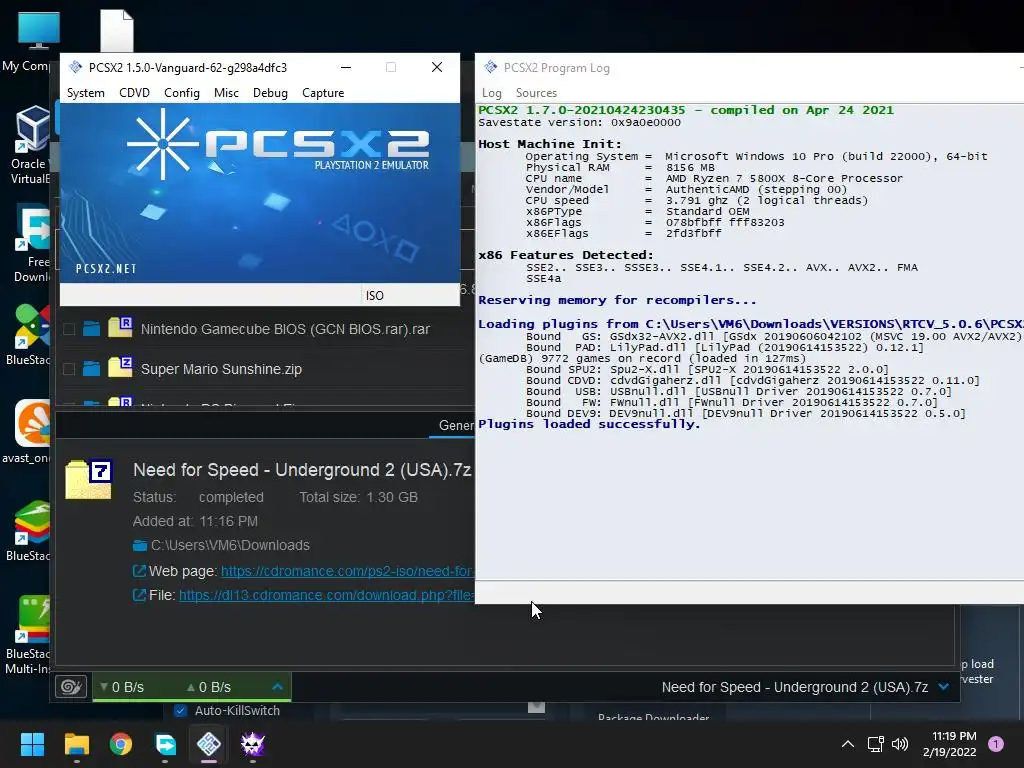Open folder icon for Super Mario Sunshine row
The width and height of the screenshot is (1024, 768).
coord(91,369)
